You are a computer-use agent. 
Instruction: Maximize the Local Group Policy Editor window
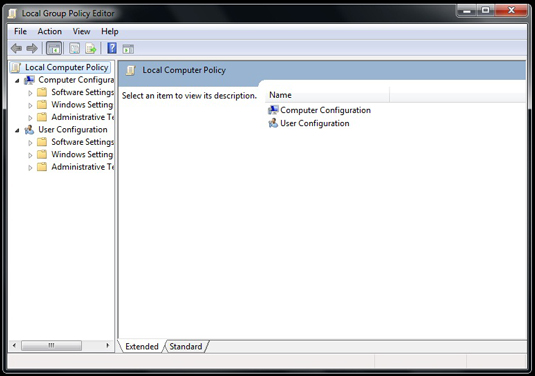click(x=485, y=11)
